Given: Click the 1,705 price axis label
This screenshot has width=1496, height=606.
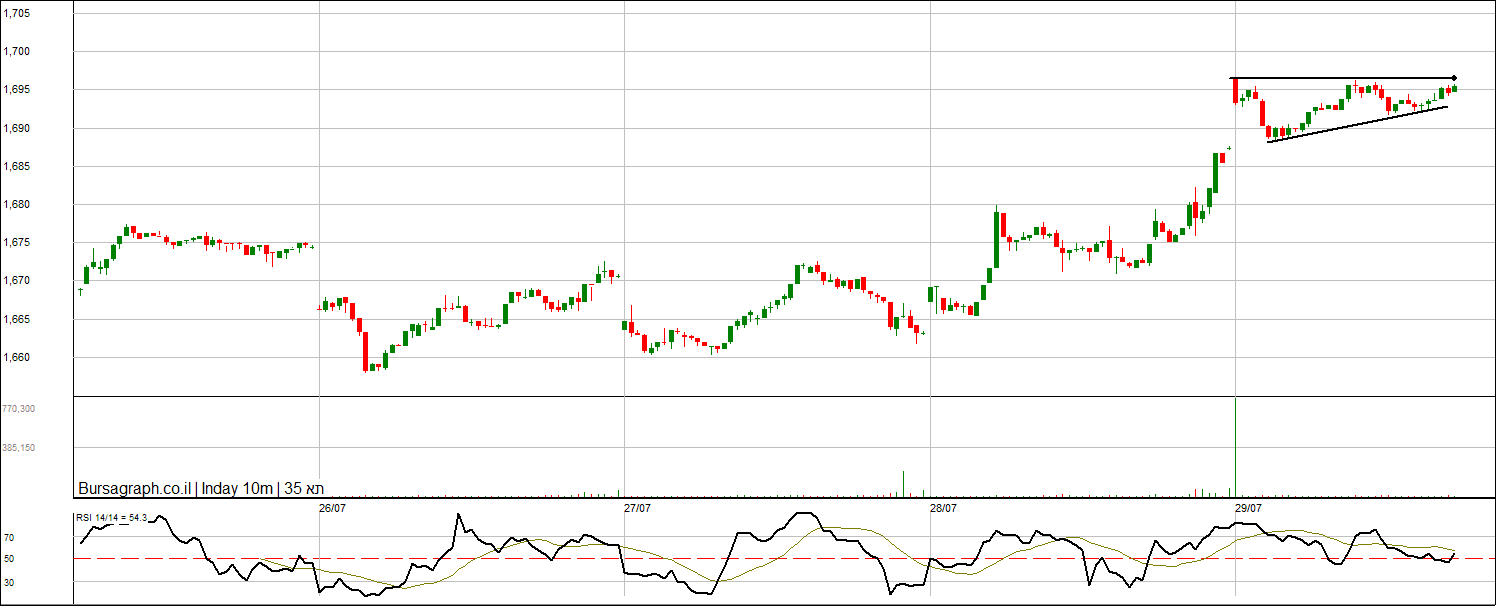Looking at the screenshot, I should pyautogui.click(x=16, y=14).
